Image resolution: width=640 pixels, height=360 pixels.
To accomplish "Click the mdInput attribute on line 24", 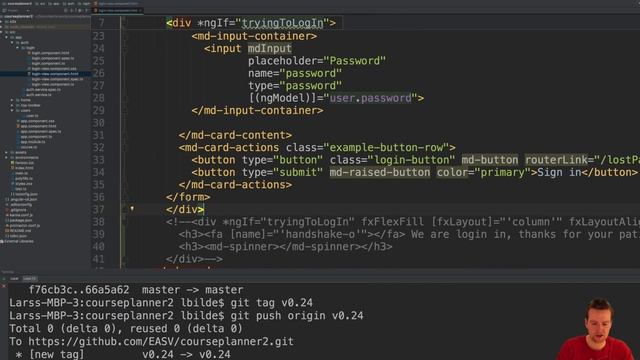I will pyautogui.click(x=270, y=49).
